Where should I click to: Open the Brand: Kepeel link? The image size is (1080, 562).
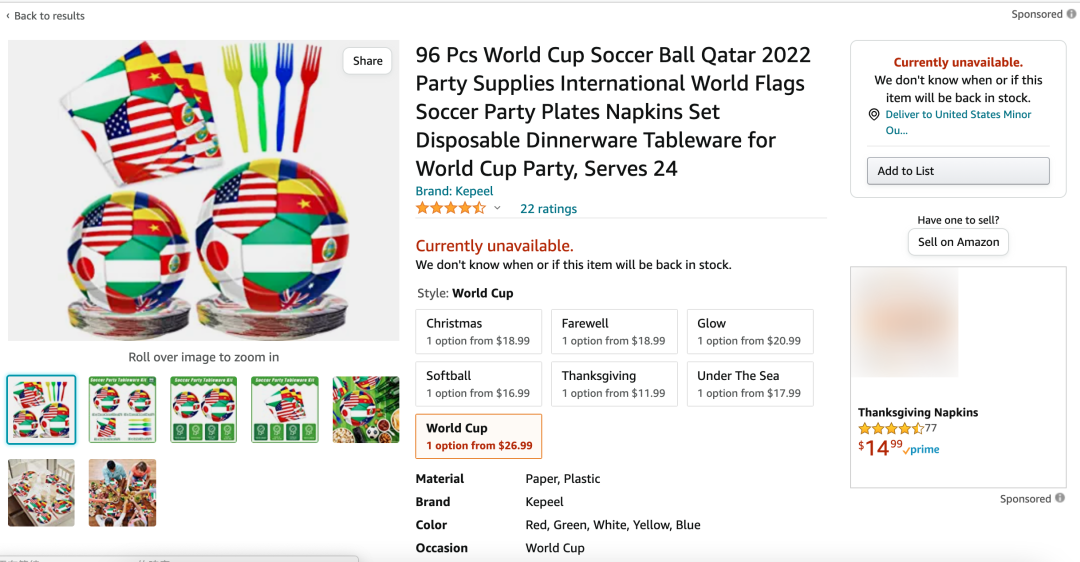454,191
